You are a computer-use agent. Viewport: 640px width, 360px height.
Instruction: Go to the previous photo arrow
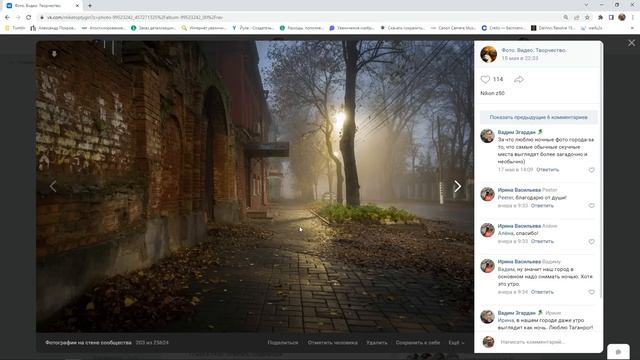click(x=53, y=186)
